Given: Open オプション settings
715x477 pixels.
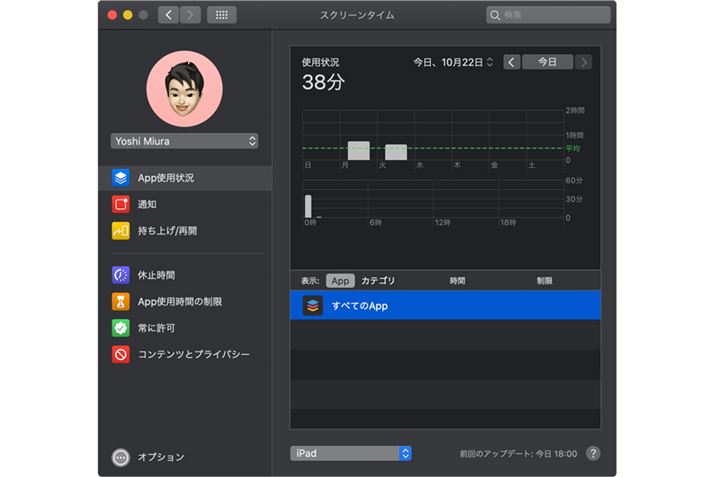Looking at the screenshot, I should coord(148,457).
